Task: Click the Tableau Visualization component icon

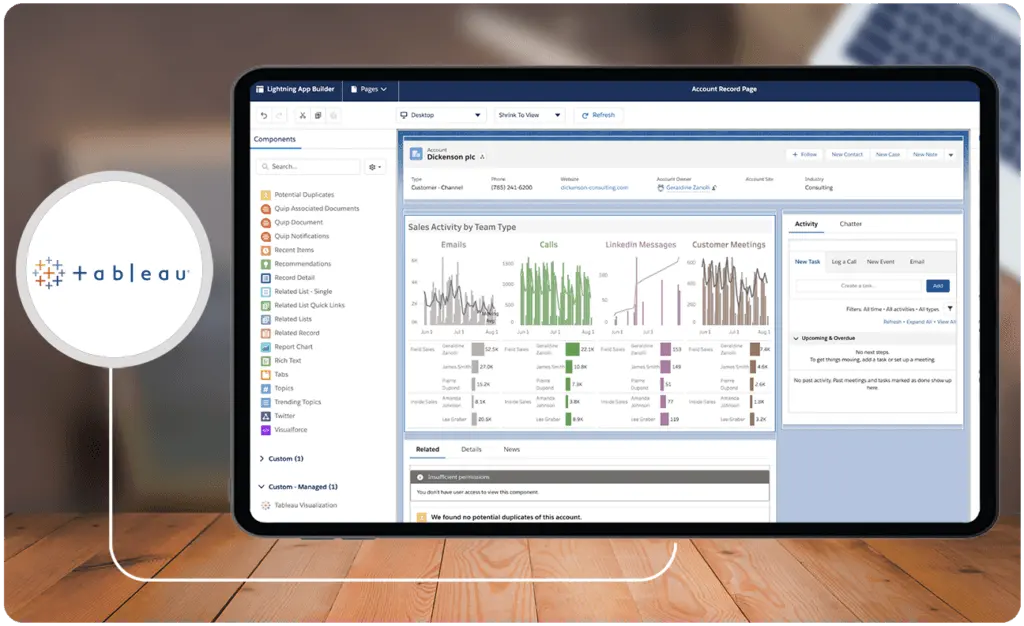Action: (266, 506)
